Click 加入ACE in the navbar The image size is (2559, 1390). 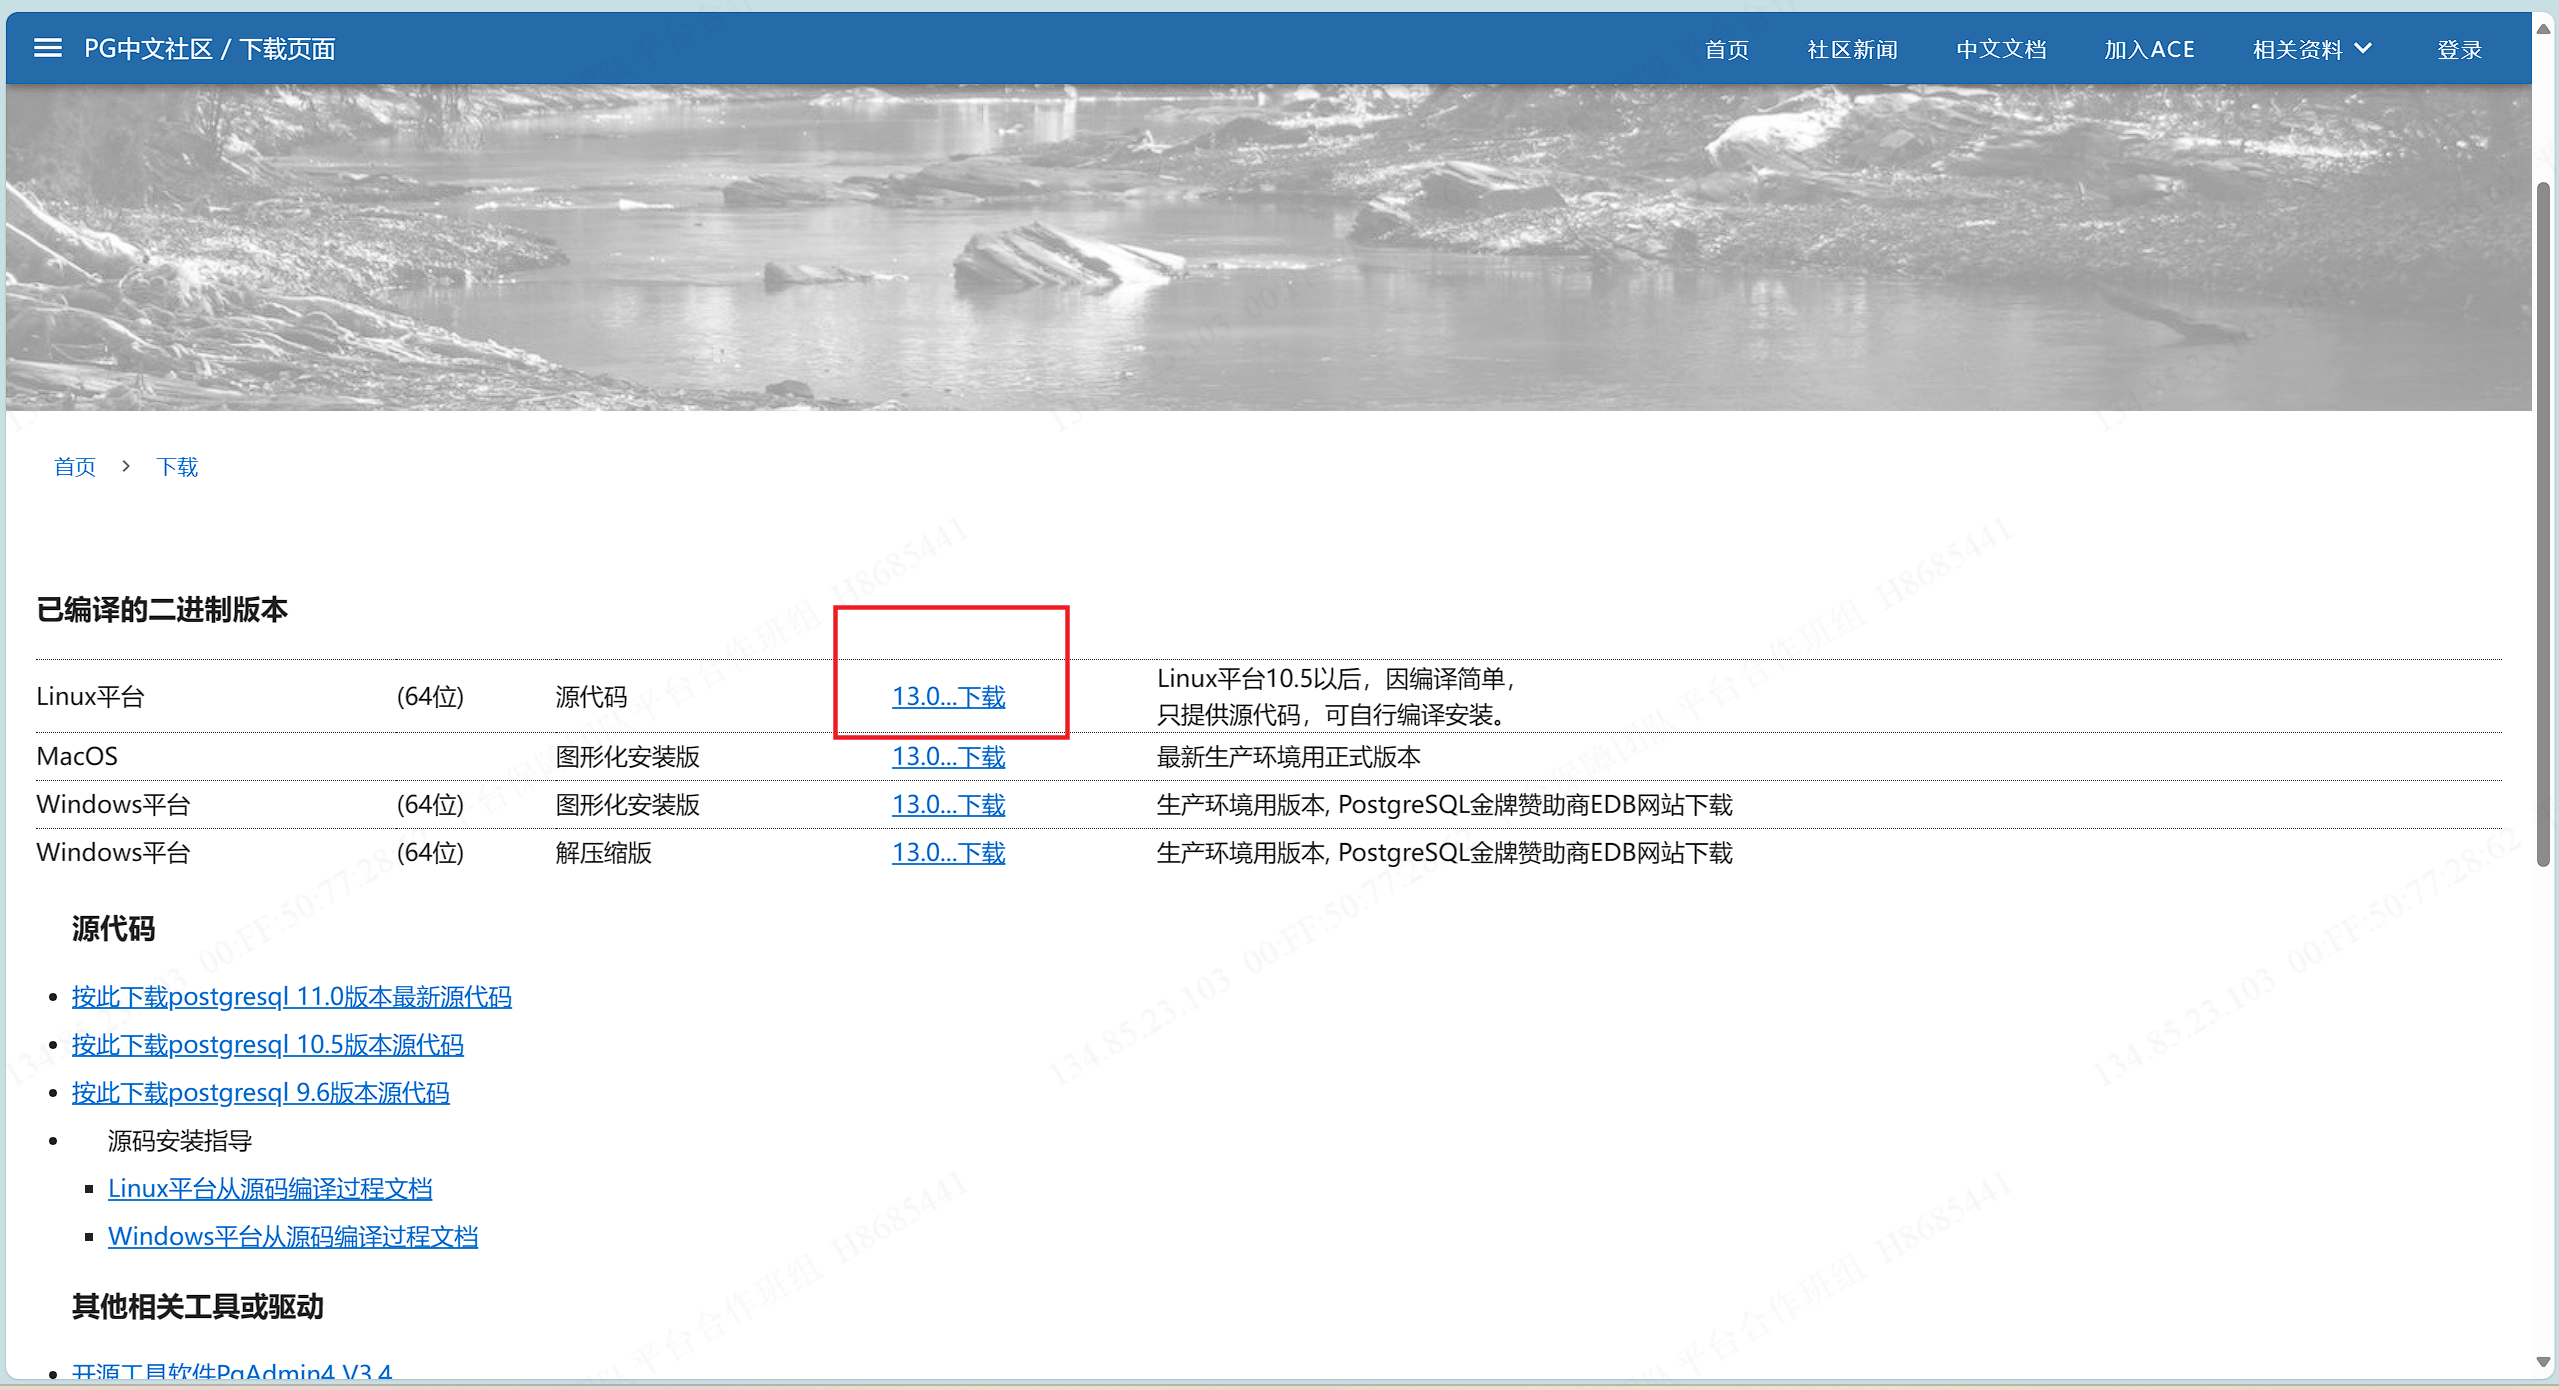click(x=2148, y=49)
